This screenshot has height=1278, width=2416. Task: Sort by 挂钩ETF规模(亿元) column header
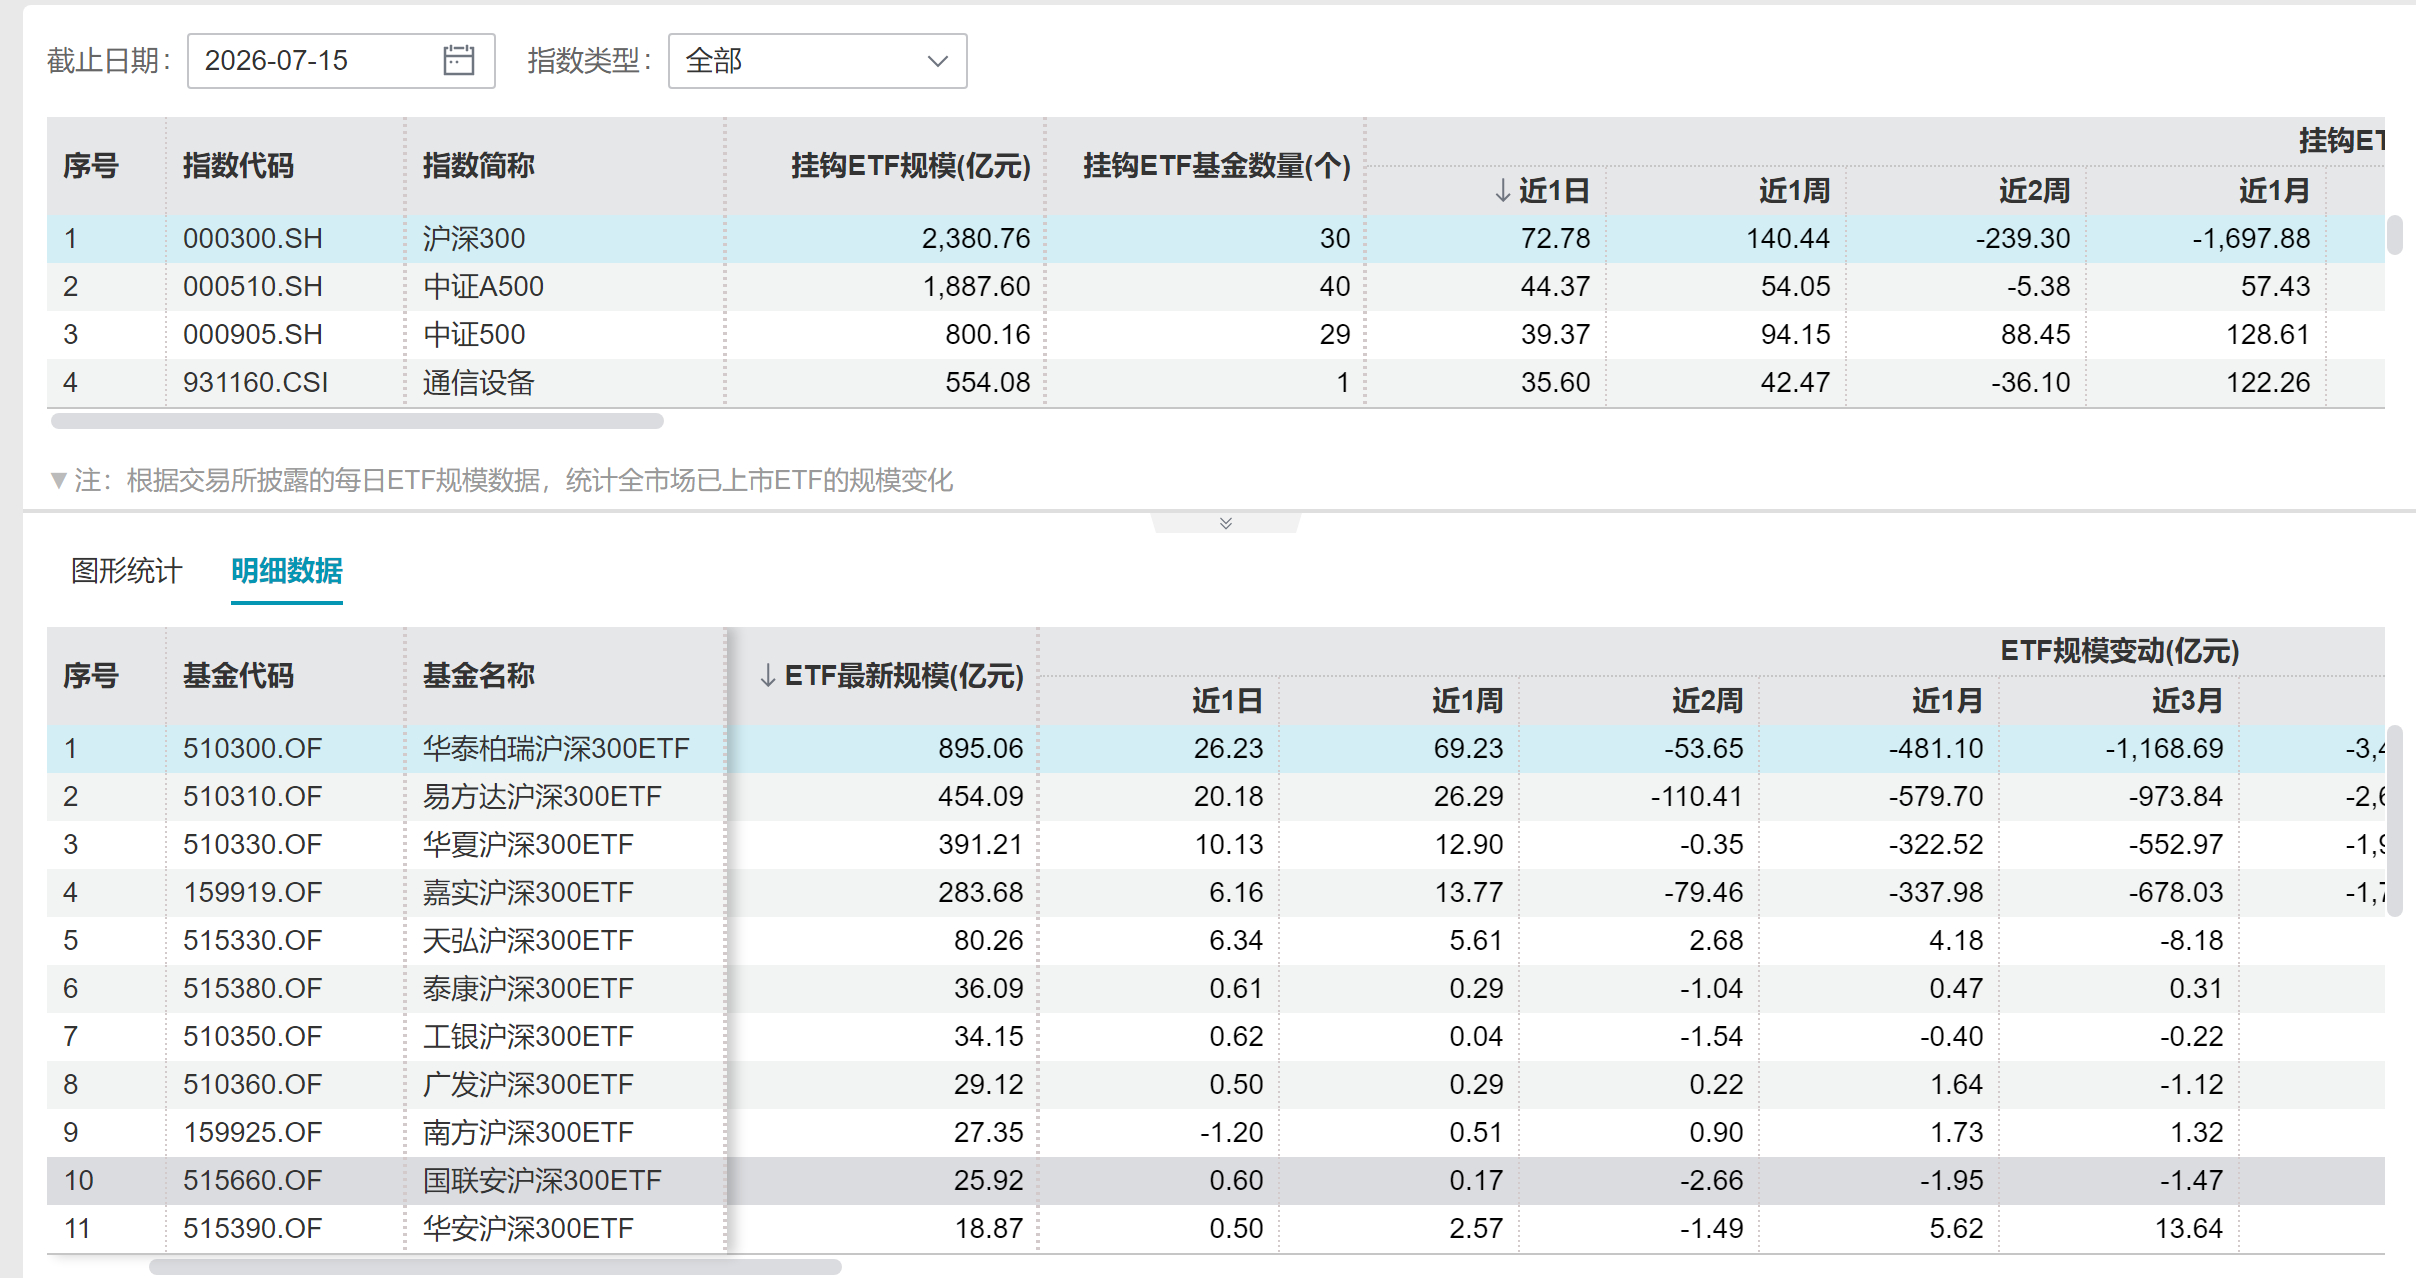click(910, 166)
